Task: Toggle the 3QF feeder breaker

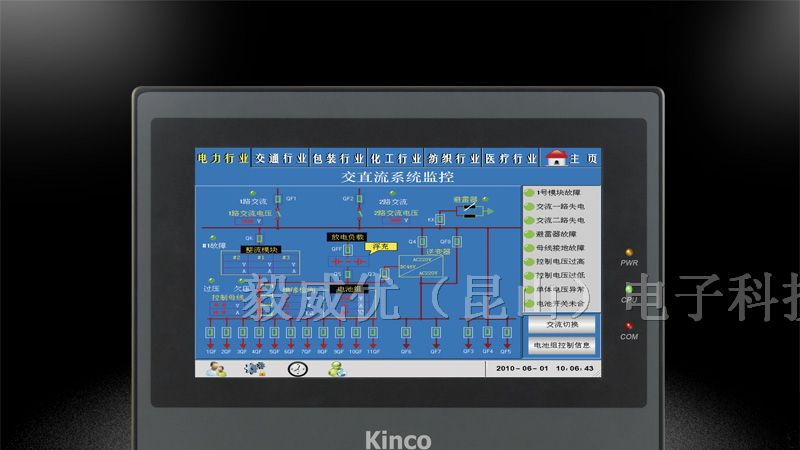Action: pos(243,333)
